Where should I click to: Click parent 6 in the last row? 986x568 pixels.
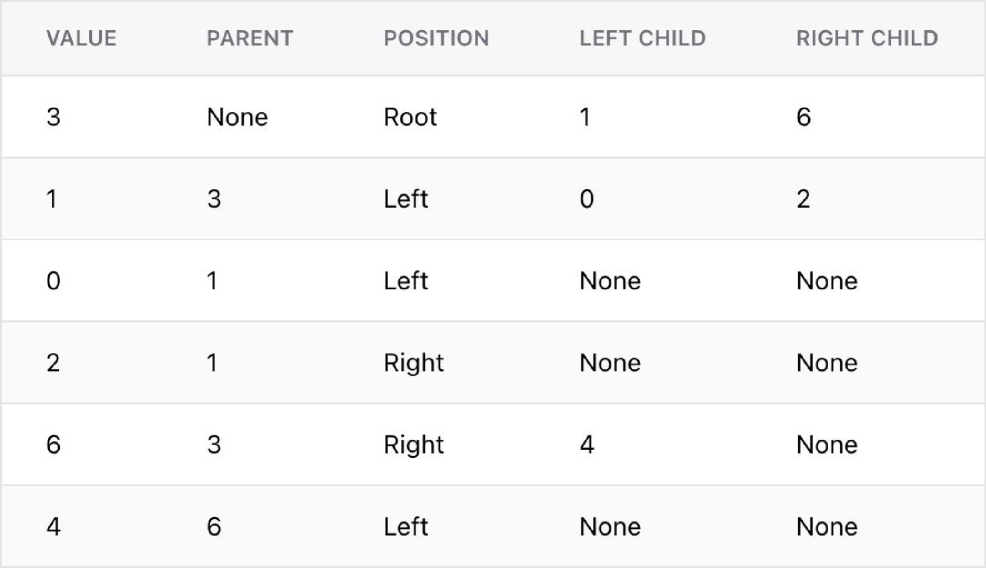click(x=213, y=527)
